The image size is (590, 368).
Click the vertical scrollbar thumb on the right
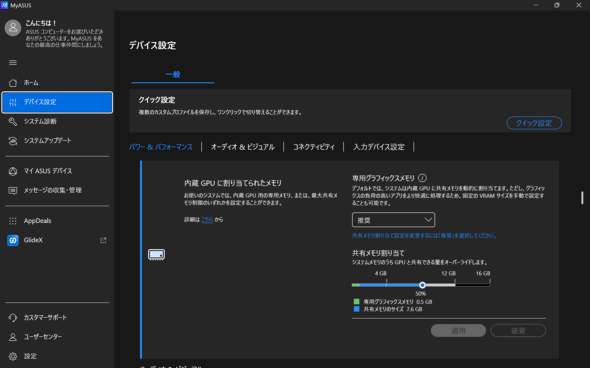click(x=582, y=198)
